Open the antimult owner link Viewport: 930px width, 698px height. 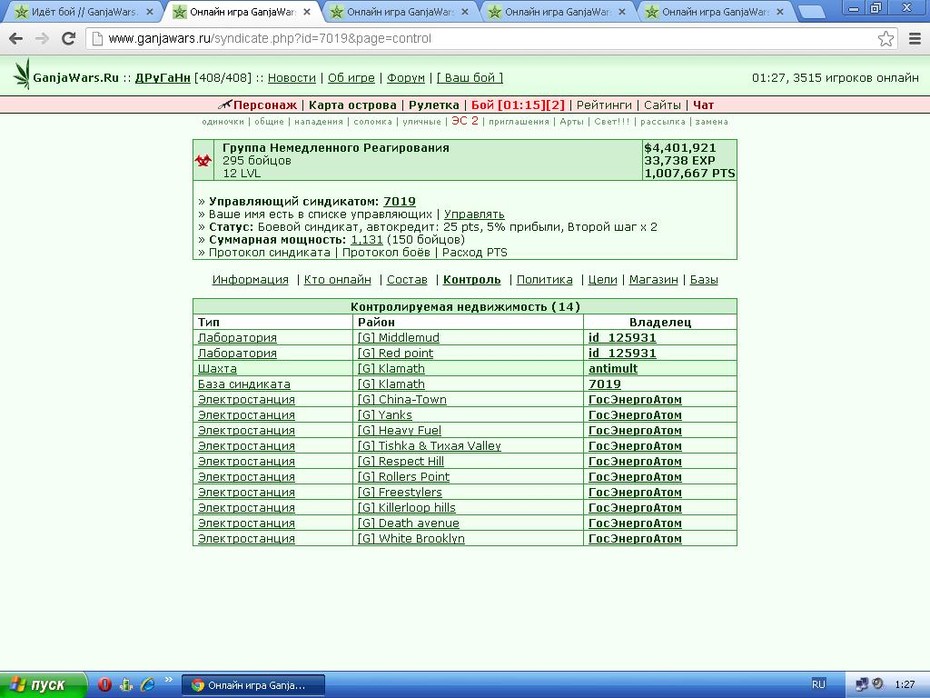pos(613,368)
